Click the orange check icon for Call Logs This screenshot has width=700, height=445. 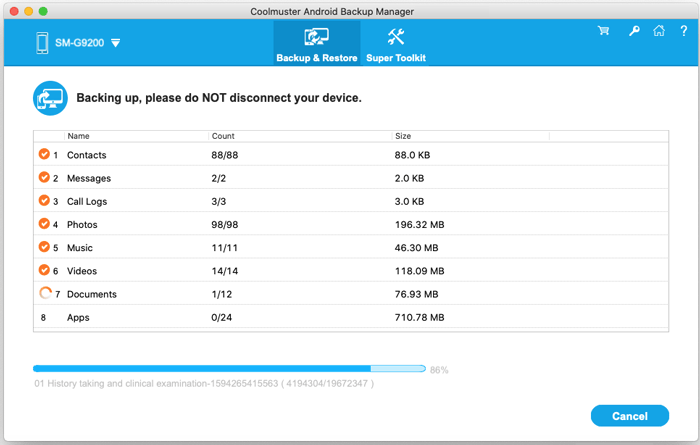coord(44,200)
